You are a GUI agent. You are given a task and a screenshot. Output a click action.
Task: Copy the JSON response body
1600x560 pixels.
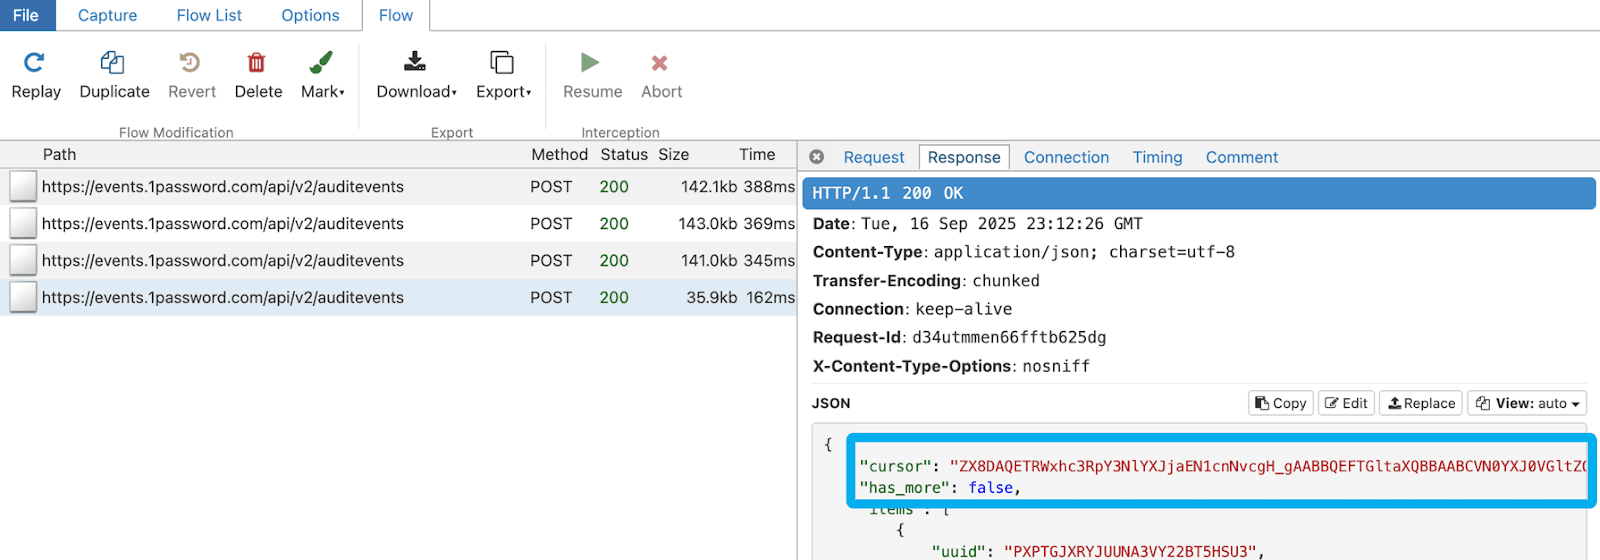1281,403
